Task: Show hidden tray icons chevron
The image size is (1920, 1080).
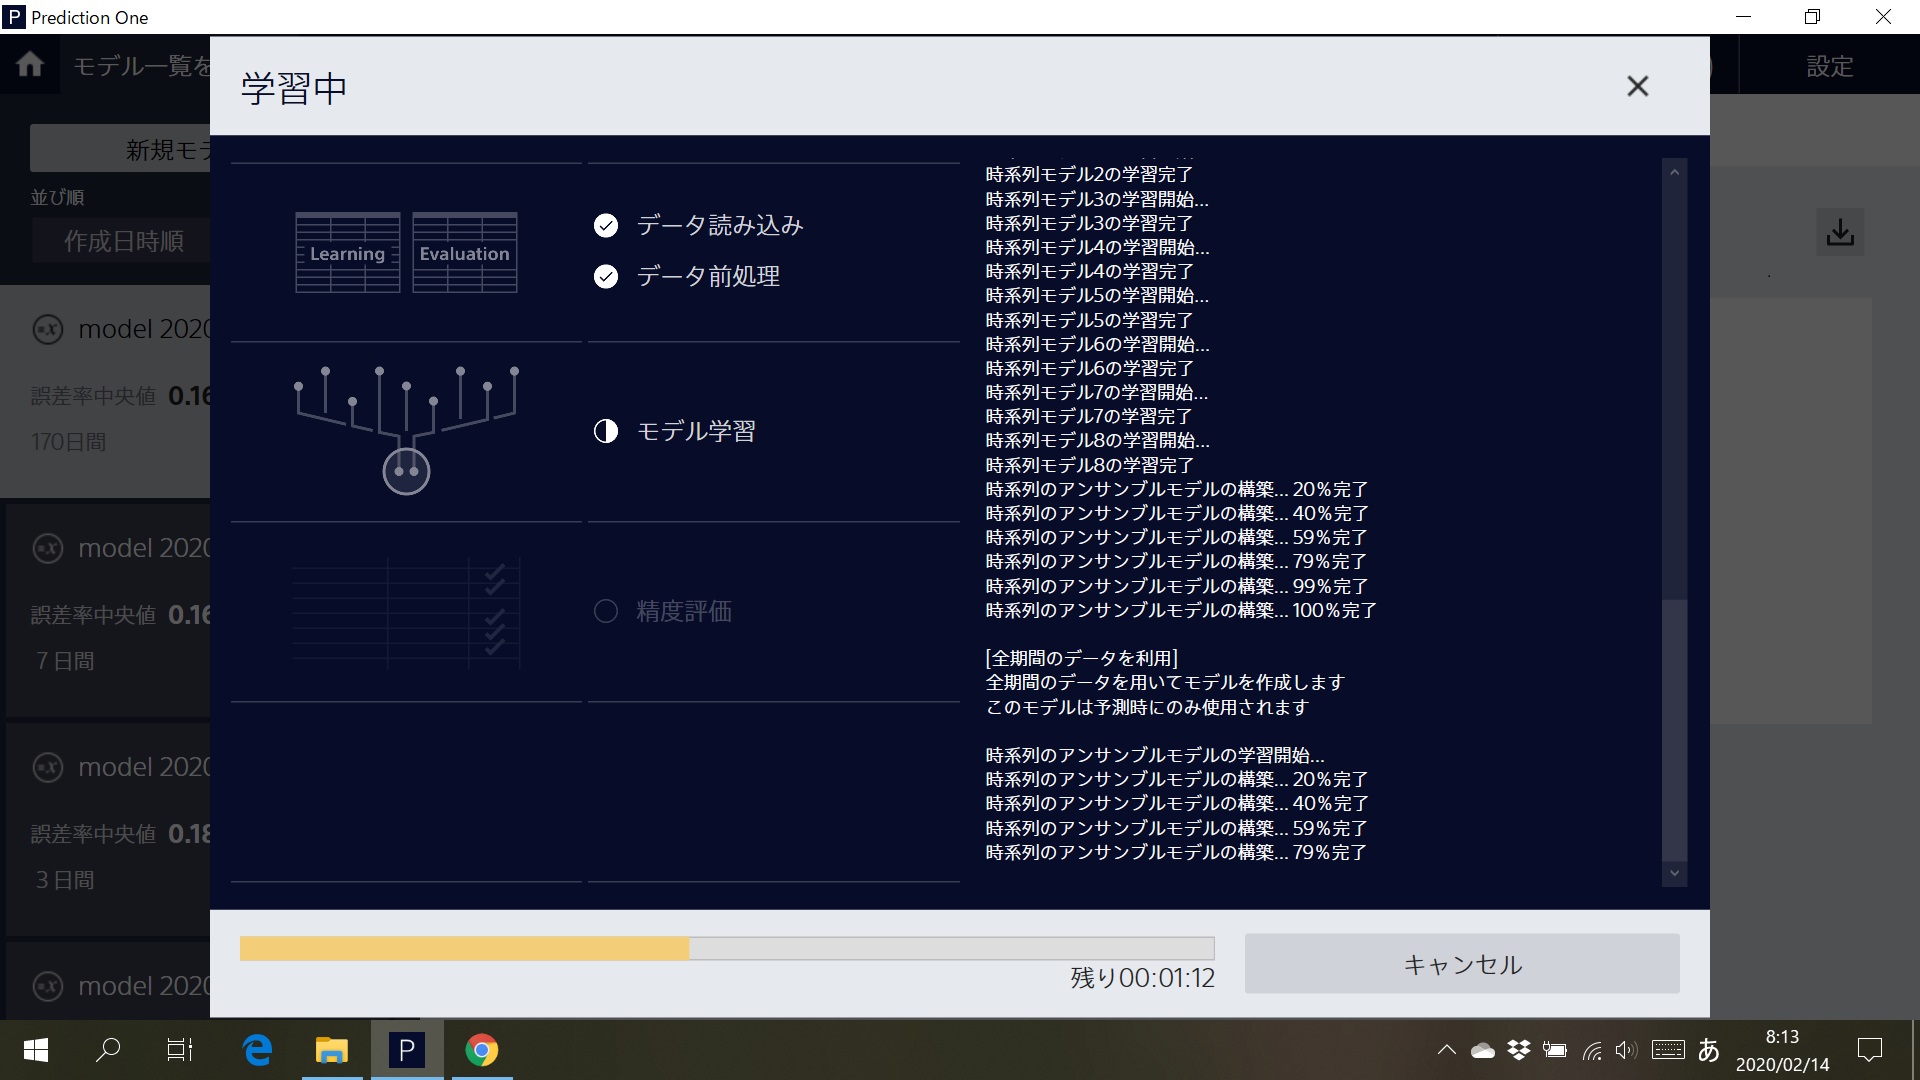Action: click(1446, 1050)
